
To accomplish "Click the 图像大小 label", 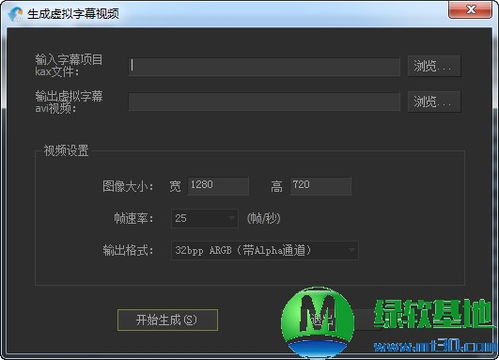I will coord(127,186).
